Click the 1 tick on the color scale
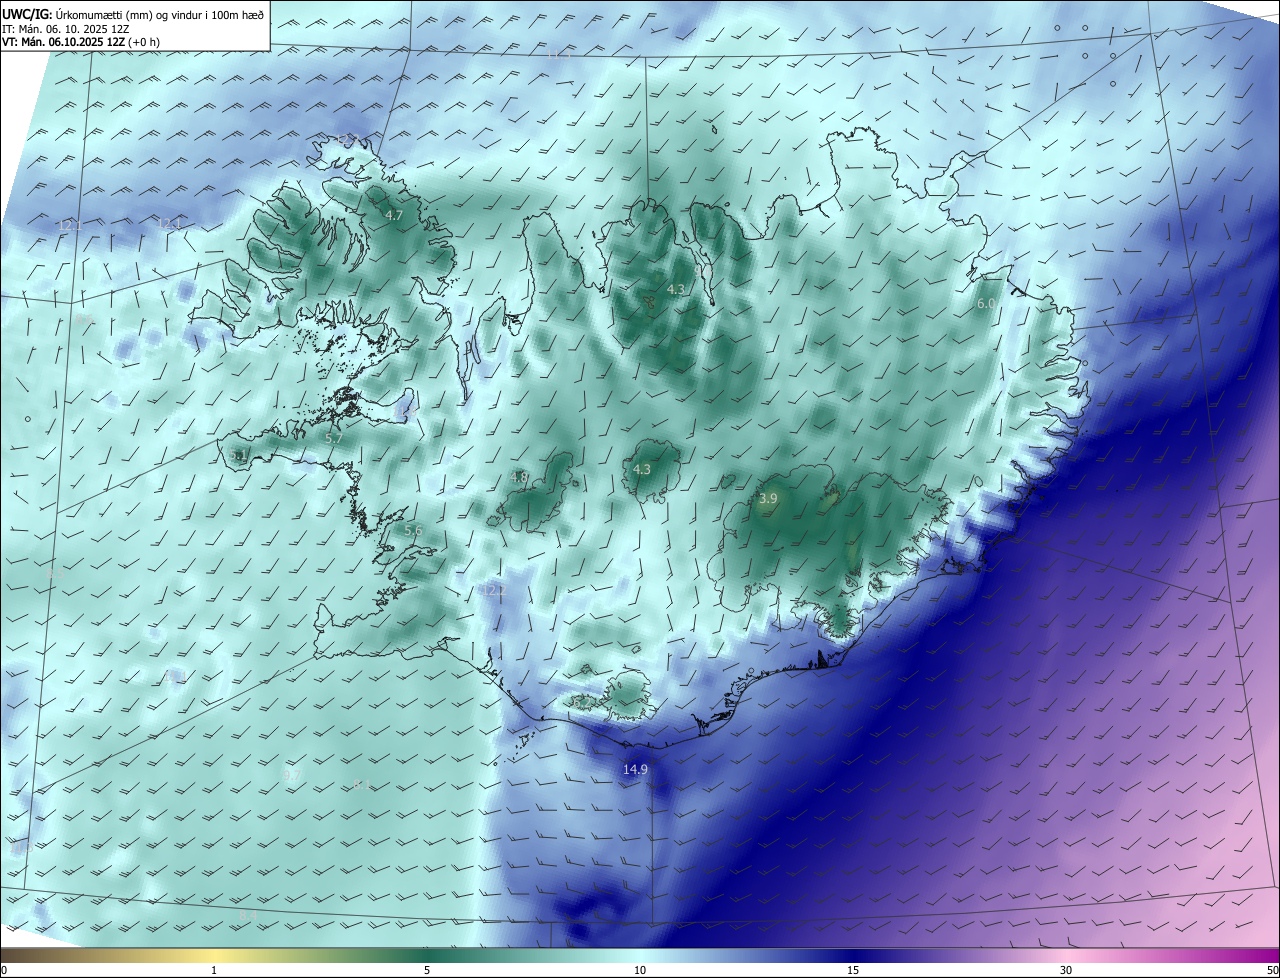 tap(214, 970)
